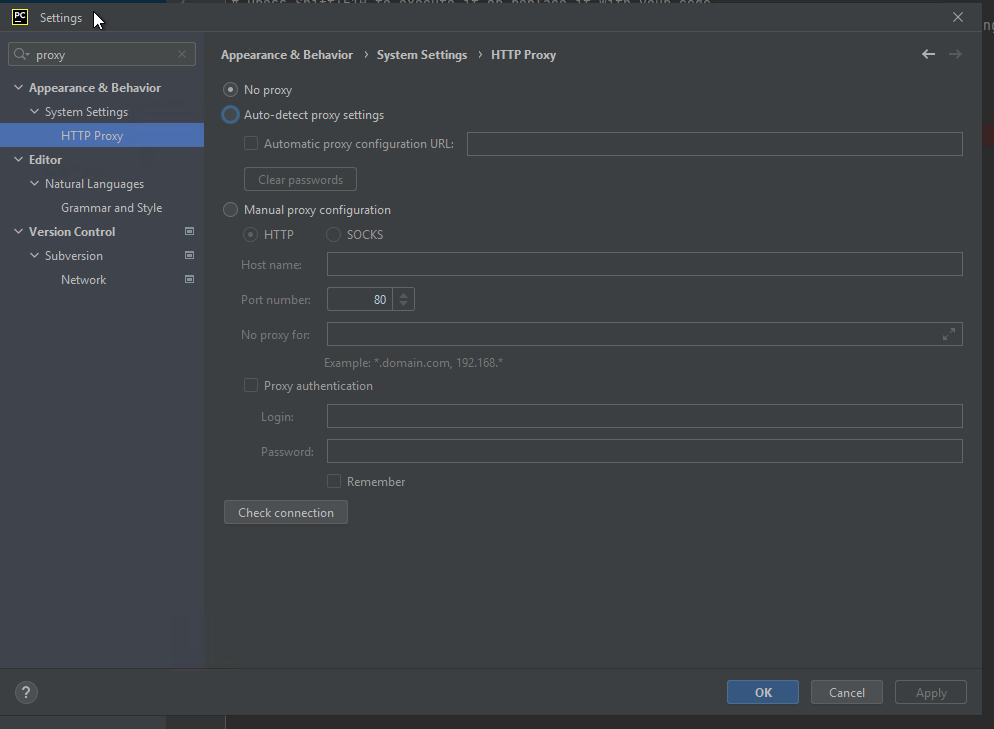Clear the search field with the X icon
994x729 pixels.
[x=182, y=55]
